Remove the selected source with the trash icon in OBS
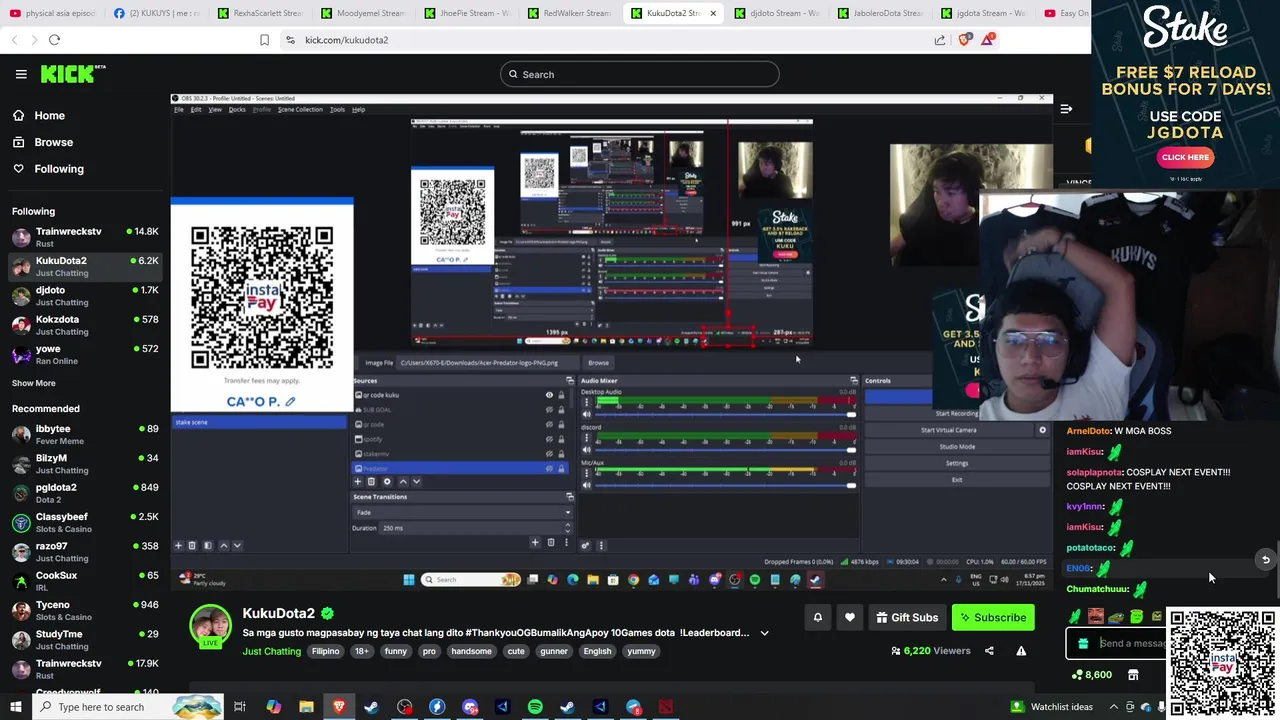The image size is (1280, 720). click(372, 482)
